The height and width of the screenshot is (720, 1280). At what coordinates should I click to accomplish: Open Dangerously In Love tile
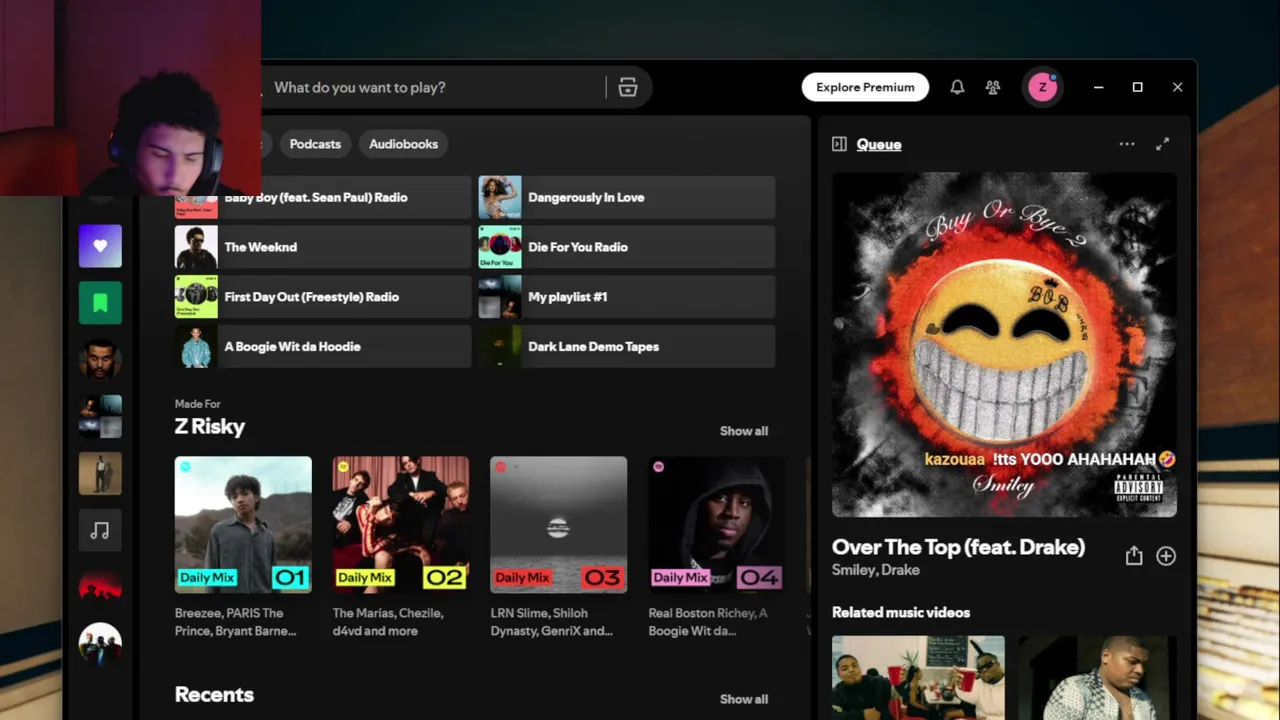click(x=627, y=197)
